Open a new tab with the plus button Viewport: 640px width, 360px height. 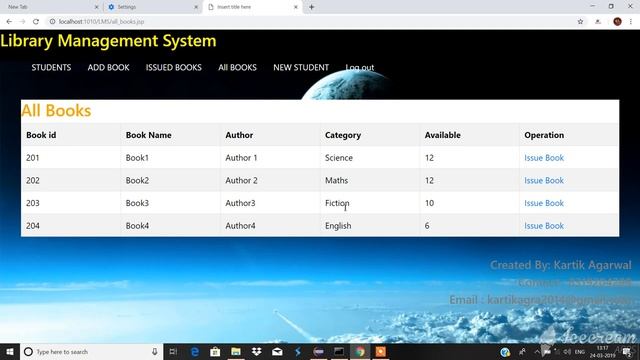click(311, 7)
